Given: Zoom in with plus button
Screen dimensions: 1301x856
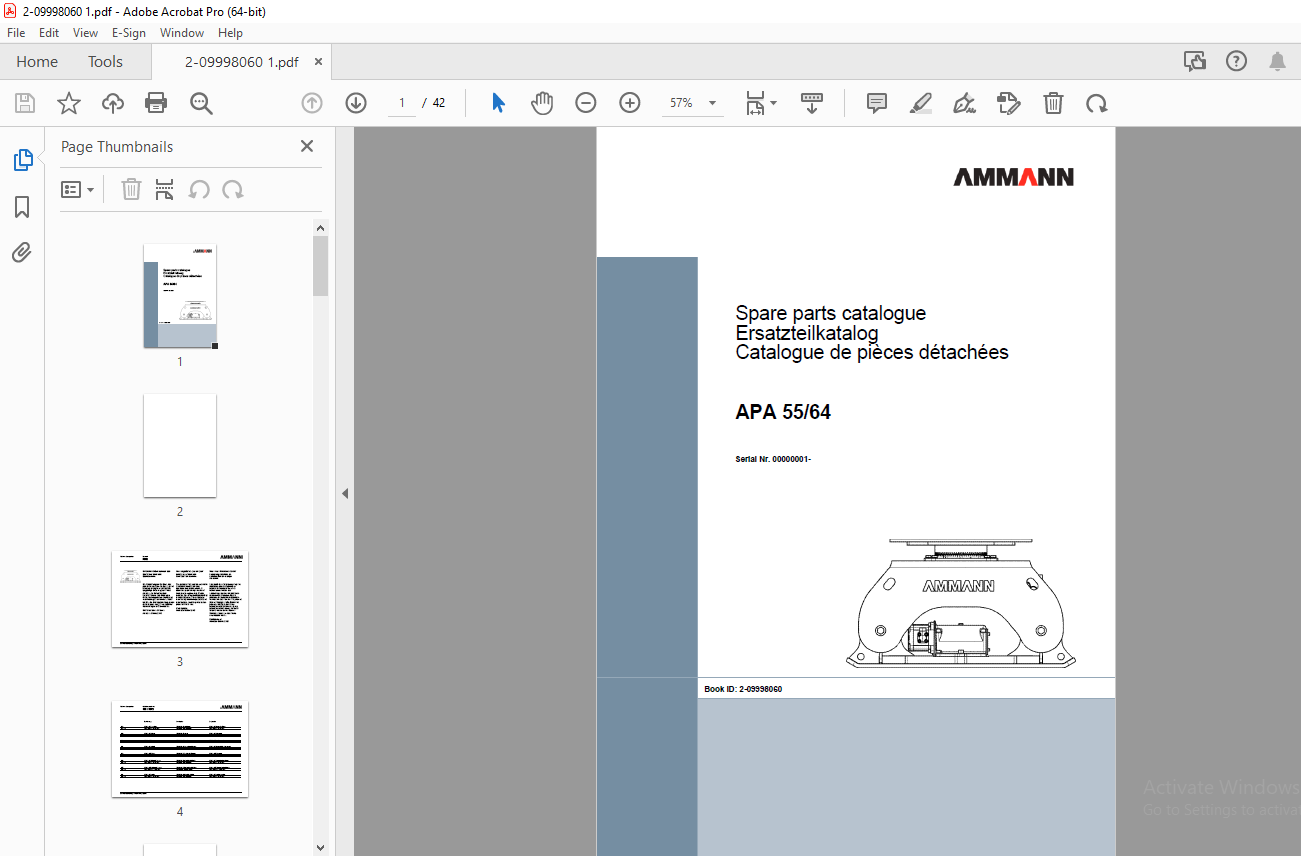Looking at the screenshot, I should coord(630,103).
